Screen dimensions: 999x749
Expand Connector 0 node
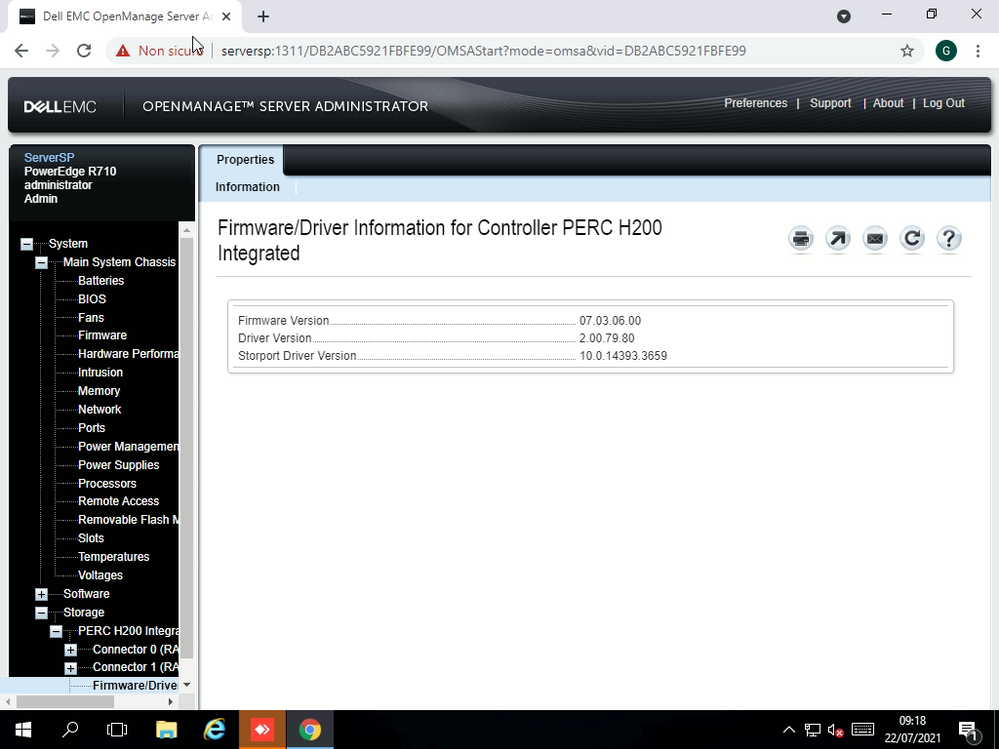(x=71, y=650)
